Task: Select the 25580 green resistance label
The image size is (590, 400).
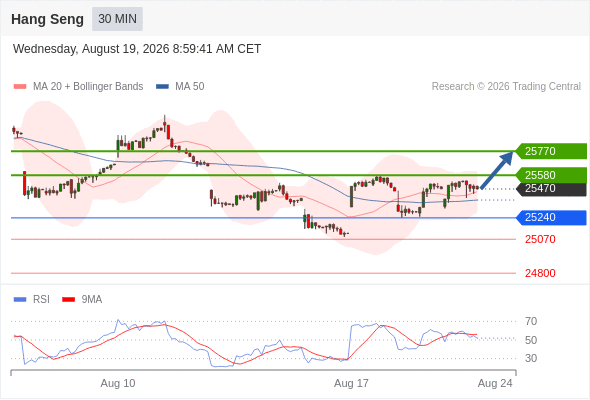Action: click(551, 175)
